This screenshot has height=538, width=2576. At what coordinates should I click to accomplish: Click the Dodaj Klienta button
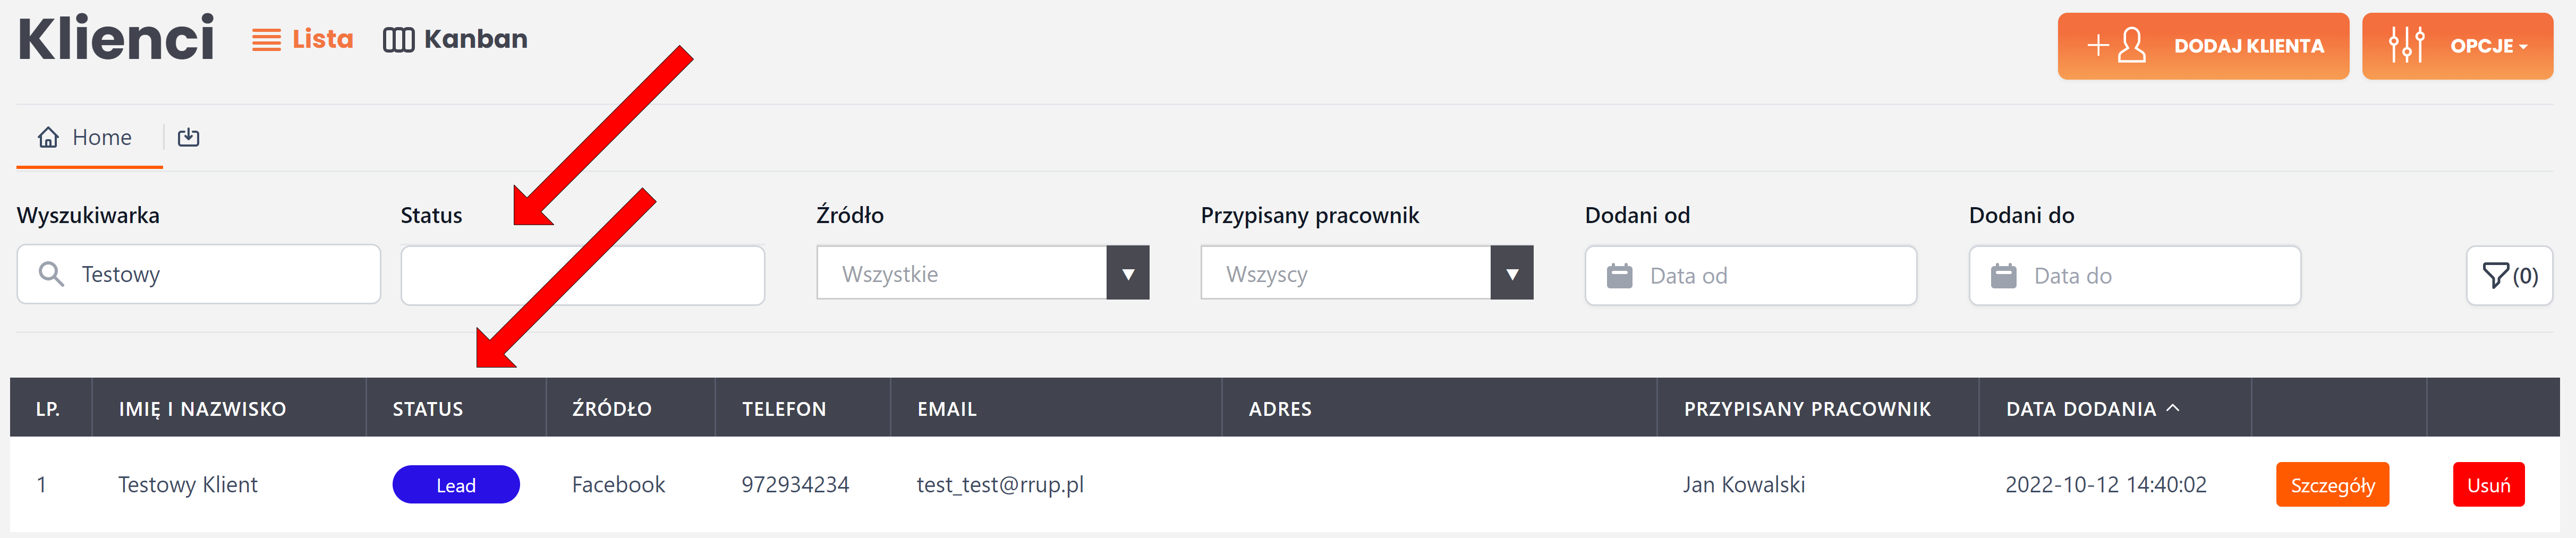(2202, 46)
